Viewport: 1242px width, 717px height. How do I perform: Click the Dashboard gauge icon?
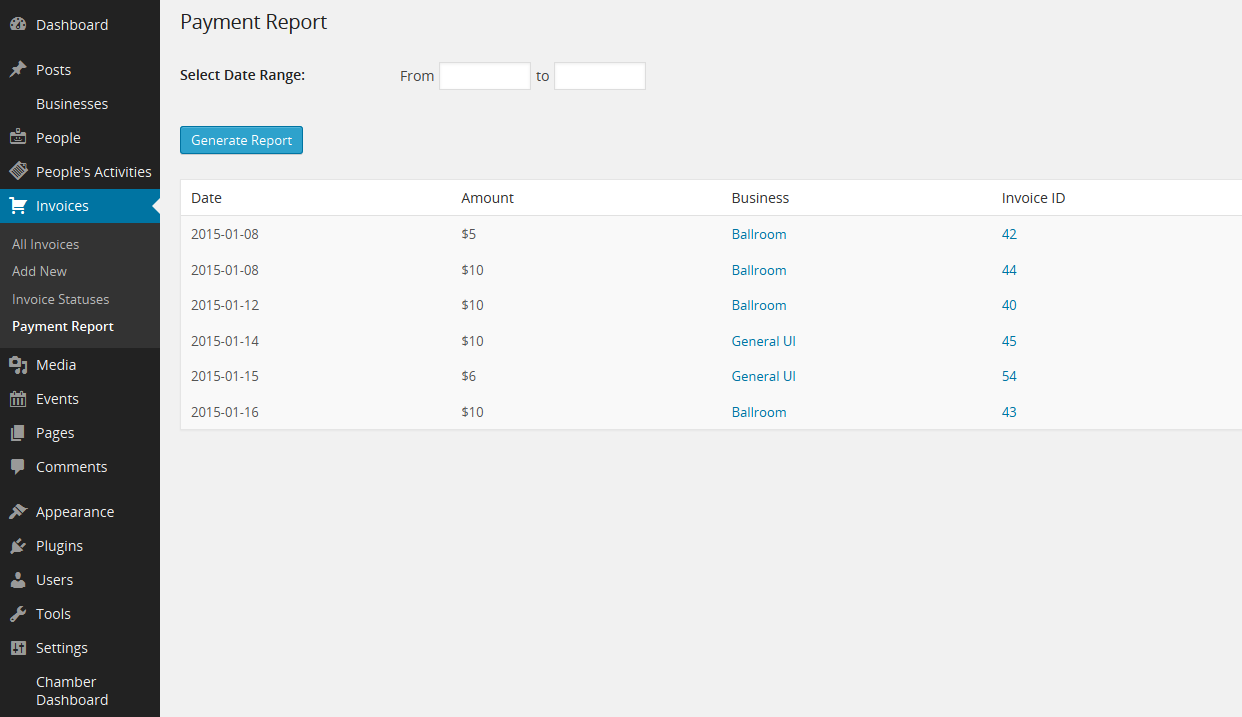[18, 25]
